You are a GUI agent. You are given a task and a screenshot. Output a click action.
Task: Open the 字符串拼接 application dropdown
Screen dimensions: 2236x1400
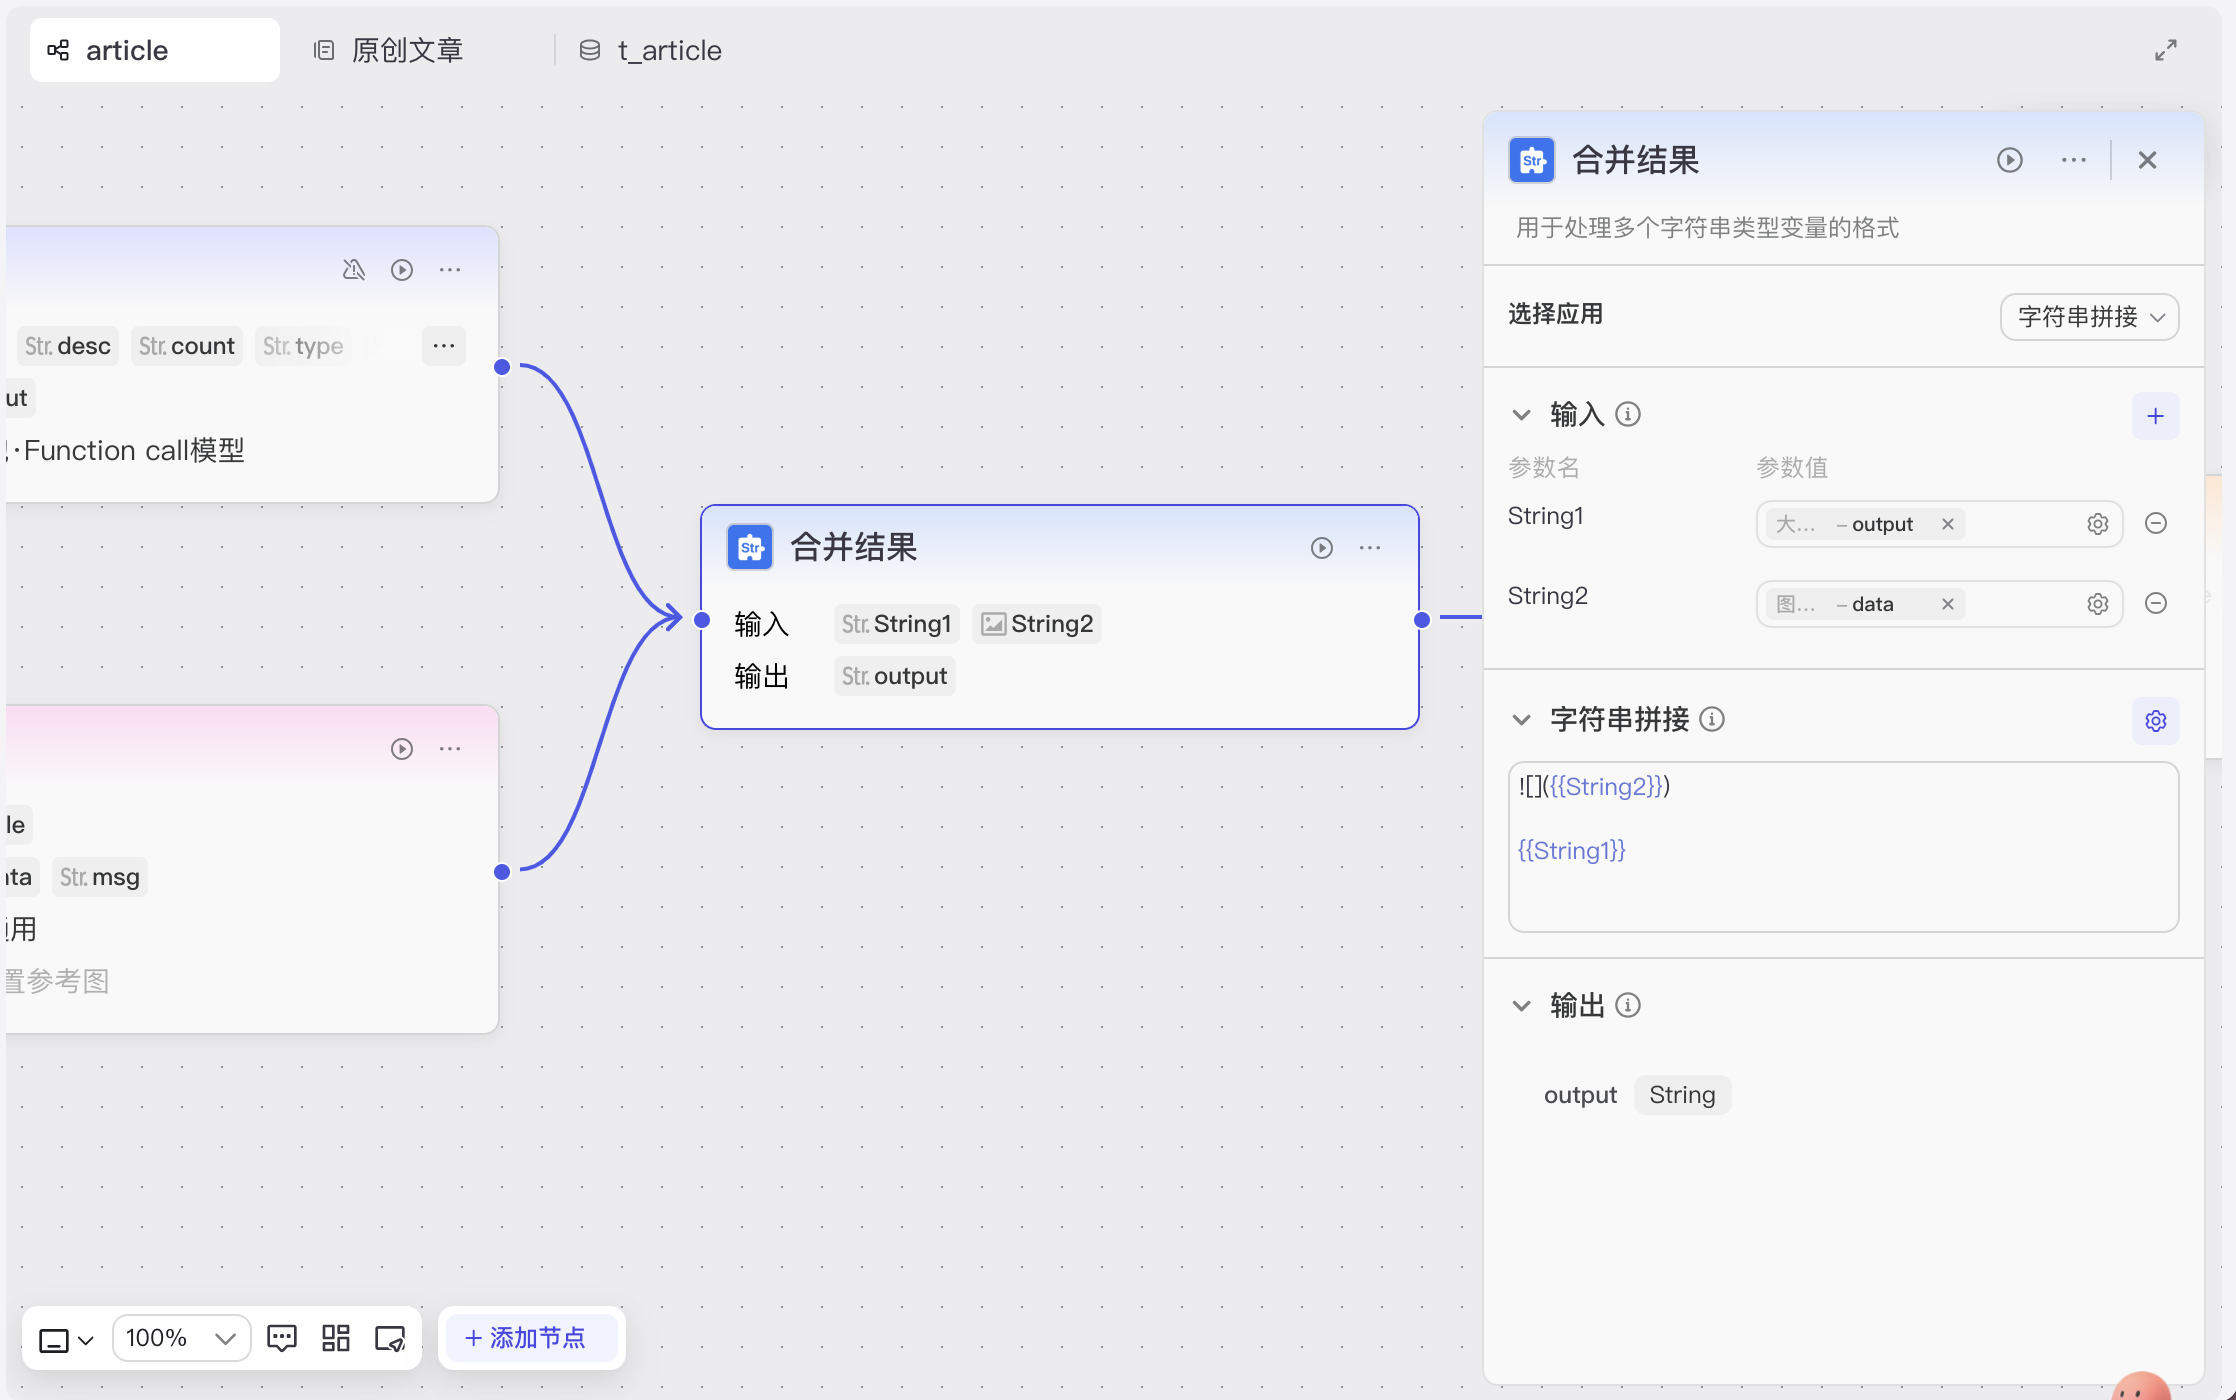click(2089, 317)
